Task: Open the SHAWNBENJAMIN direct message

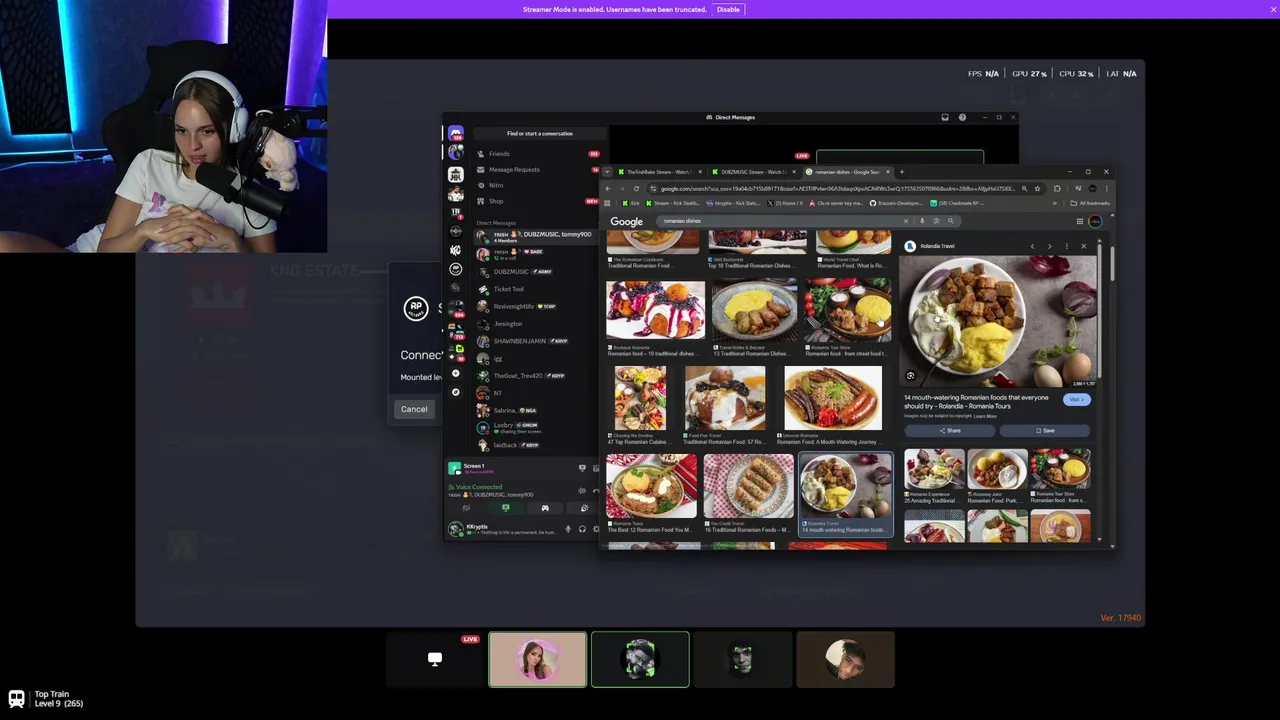Action: coord(538,341)
